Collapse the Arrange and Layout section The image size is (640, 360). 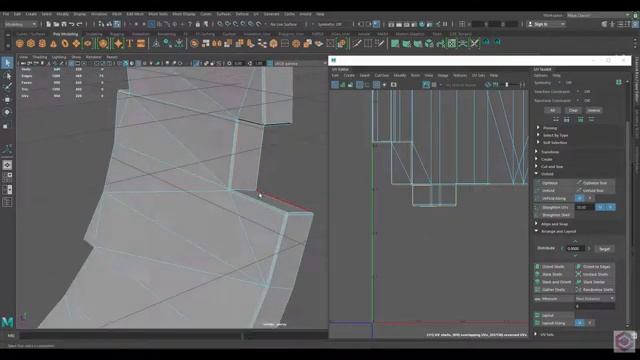(x=536, y=231)
